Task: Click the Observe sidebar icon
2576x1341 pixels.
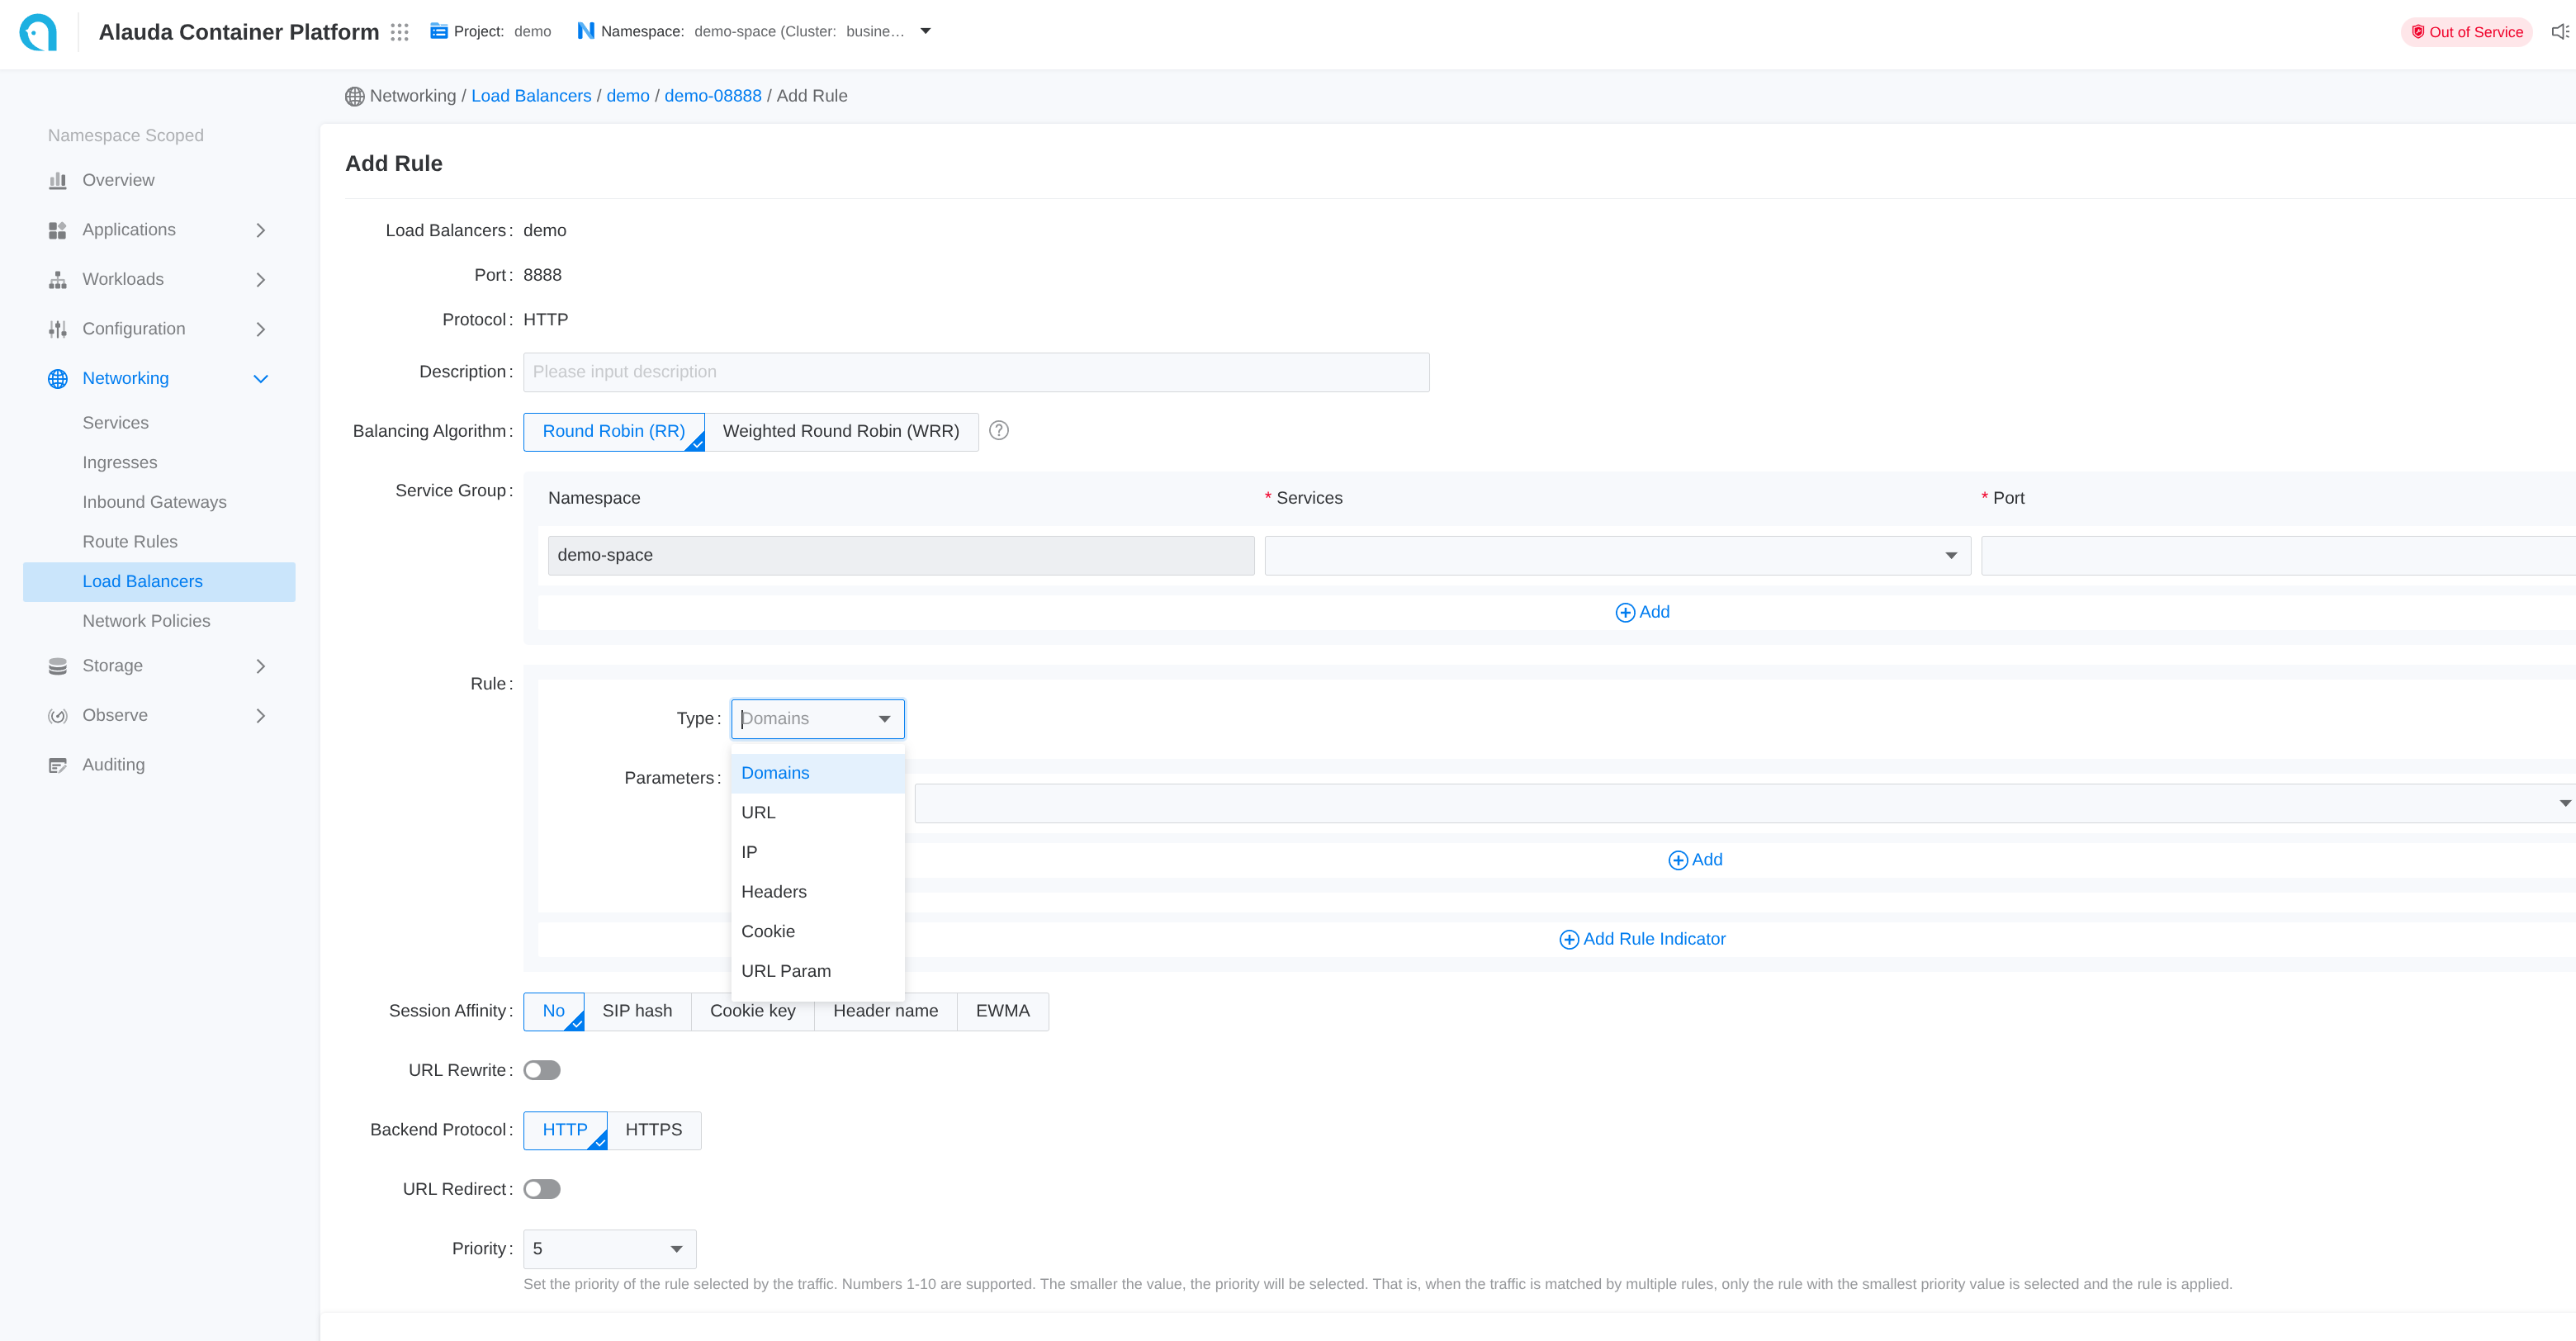Action: (58, 716)
